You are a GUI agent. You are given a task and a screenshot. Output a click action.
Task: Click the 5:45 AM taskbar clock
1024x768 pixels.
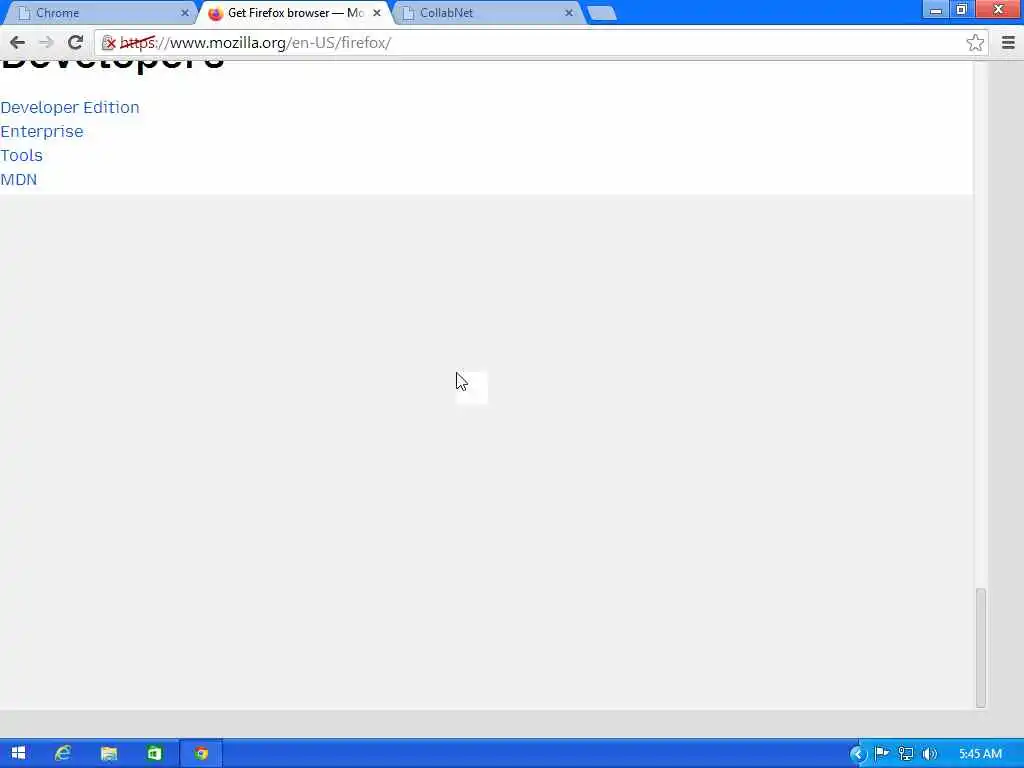click(x=981, y=754)
